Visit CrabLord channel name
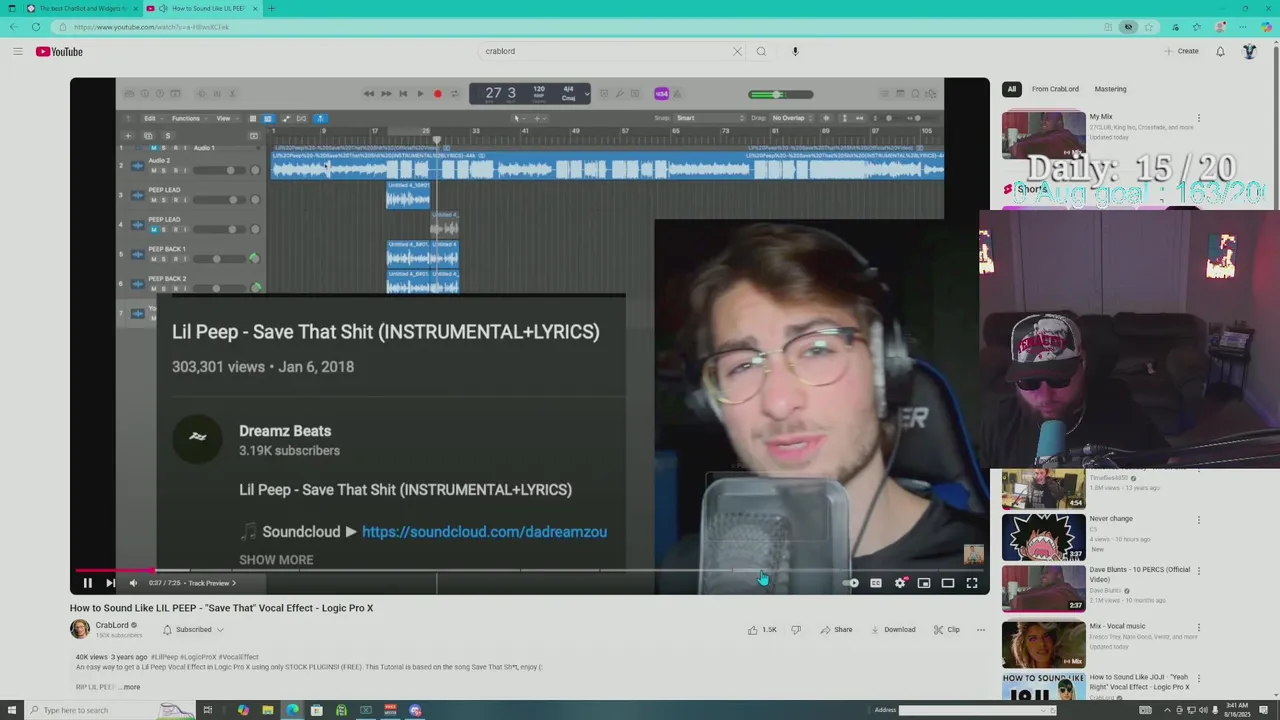Viewport: 1280px width, 720px height. tap(112, 625)
